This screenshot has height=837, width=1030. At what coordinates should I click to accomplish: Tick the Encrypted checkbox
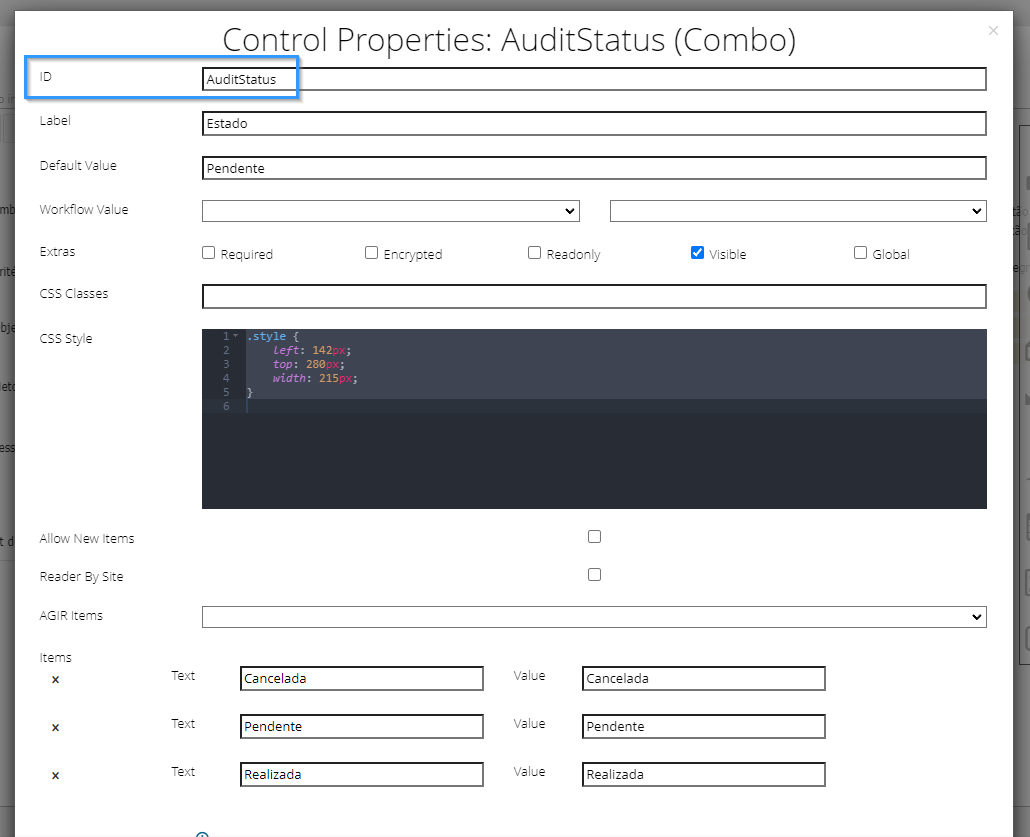pyautogui.click(x=371, y=253)
